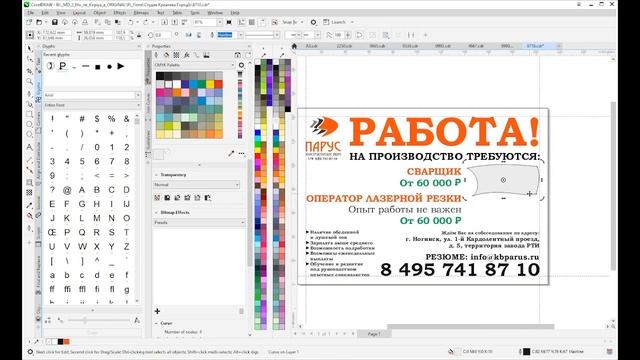Click the Undo arrow icon
640x360 pixels.
[131, 22]
